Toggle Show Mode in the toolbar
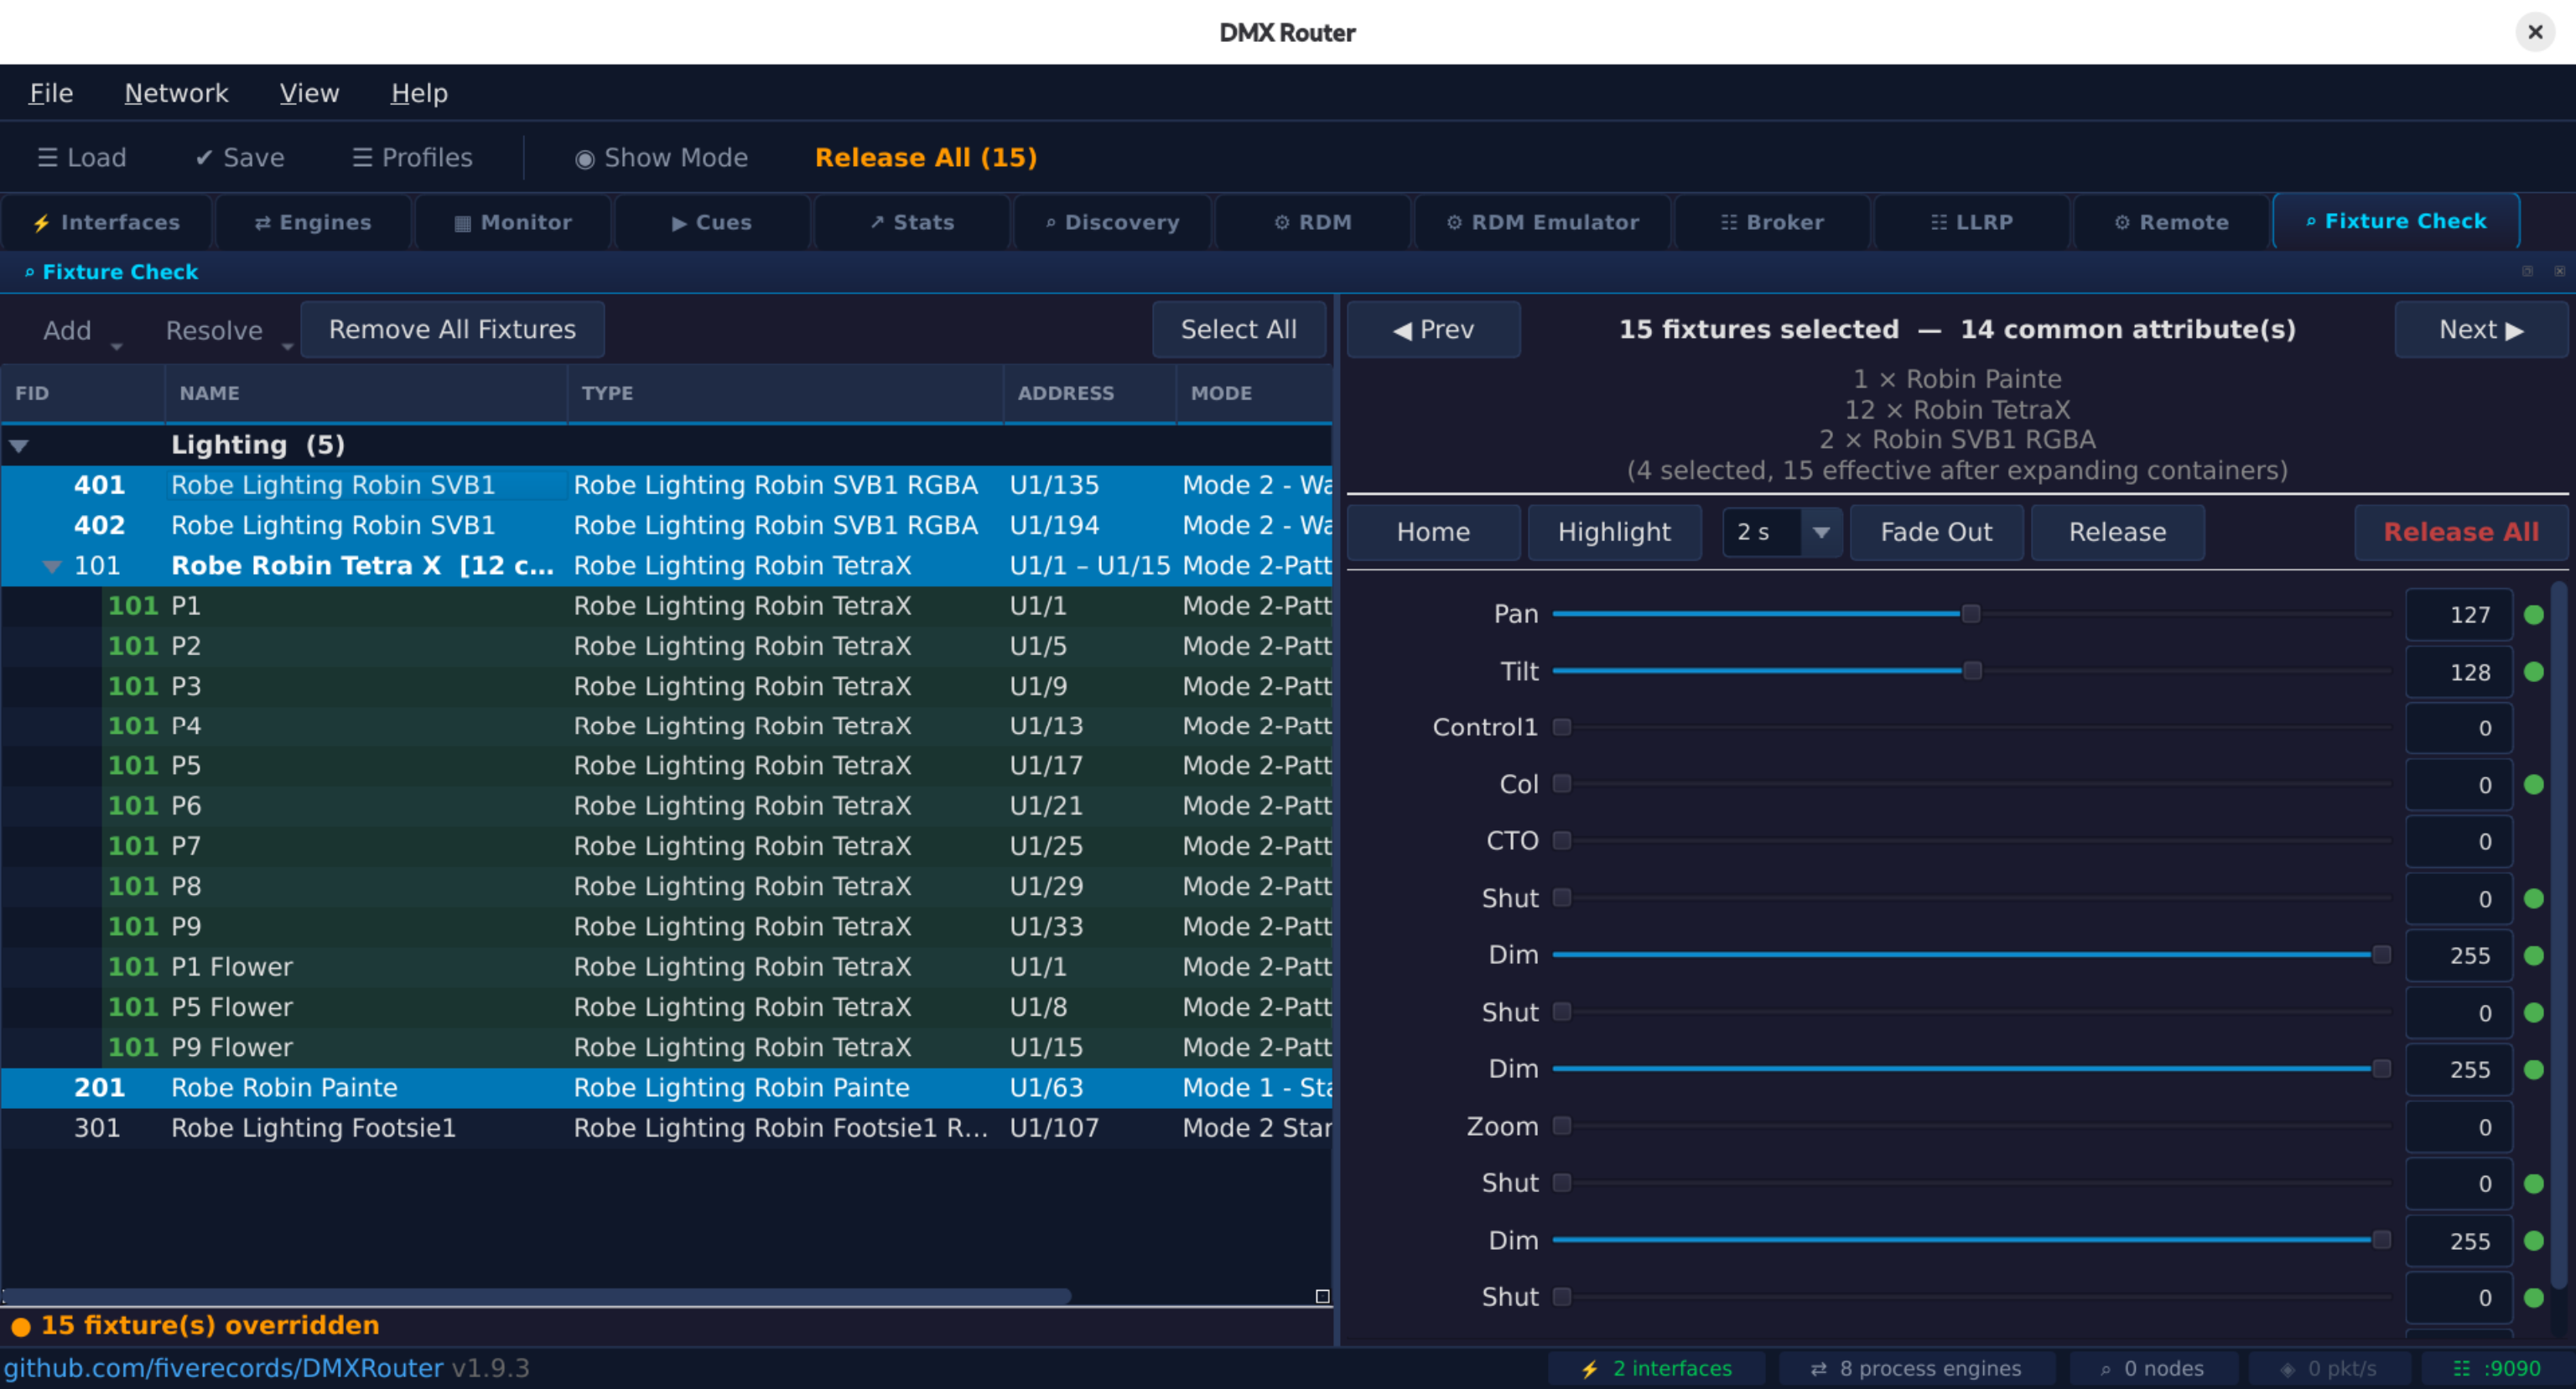The height and width of the screenshot is (1389, 2576). pyautogui.click(x=661, y=157)
